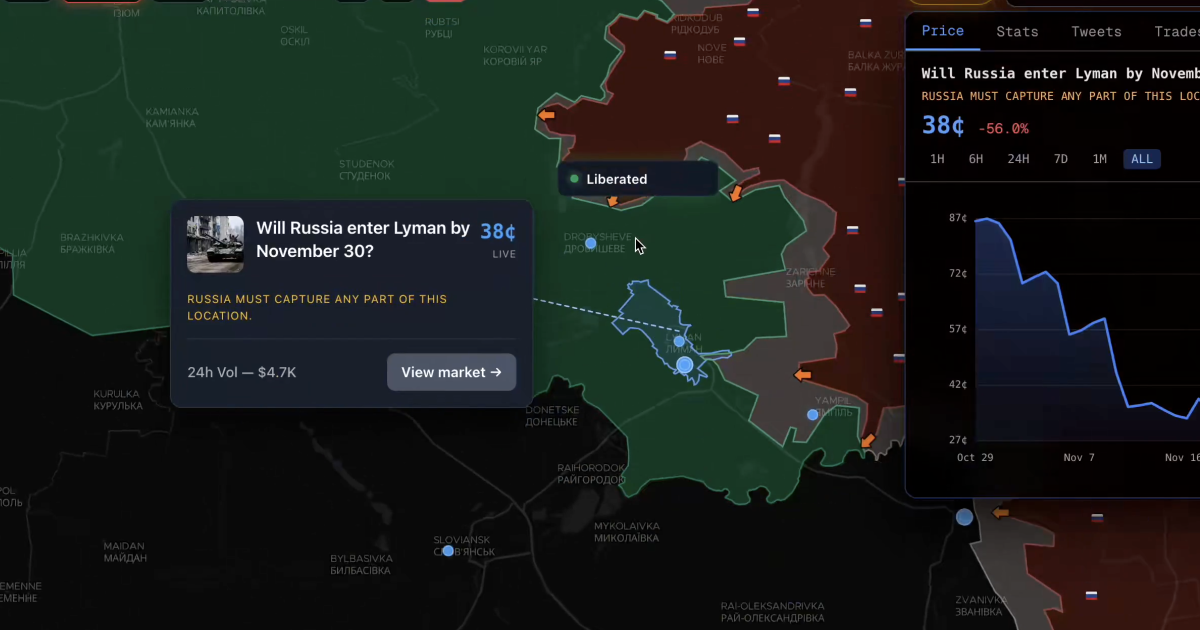Image resolution: width=1200 pixels, height=630 pixels.
Task: Click the orange arrow south of Yampil
Action: (867, 441)
